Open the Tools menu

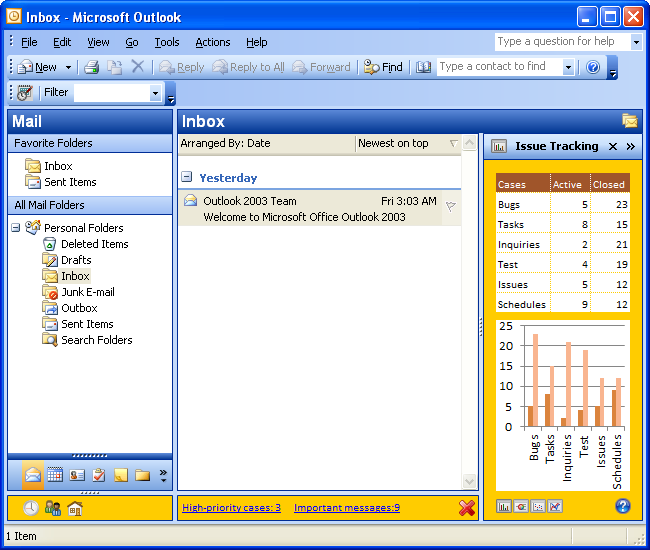coord(167,42)
